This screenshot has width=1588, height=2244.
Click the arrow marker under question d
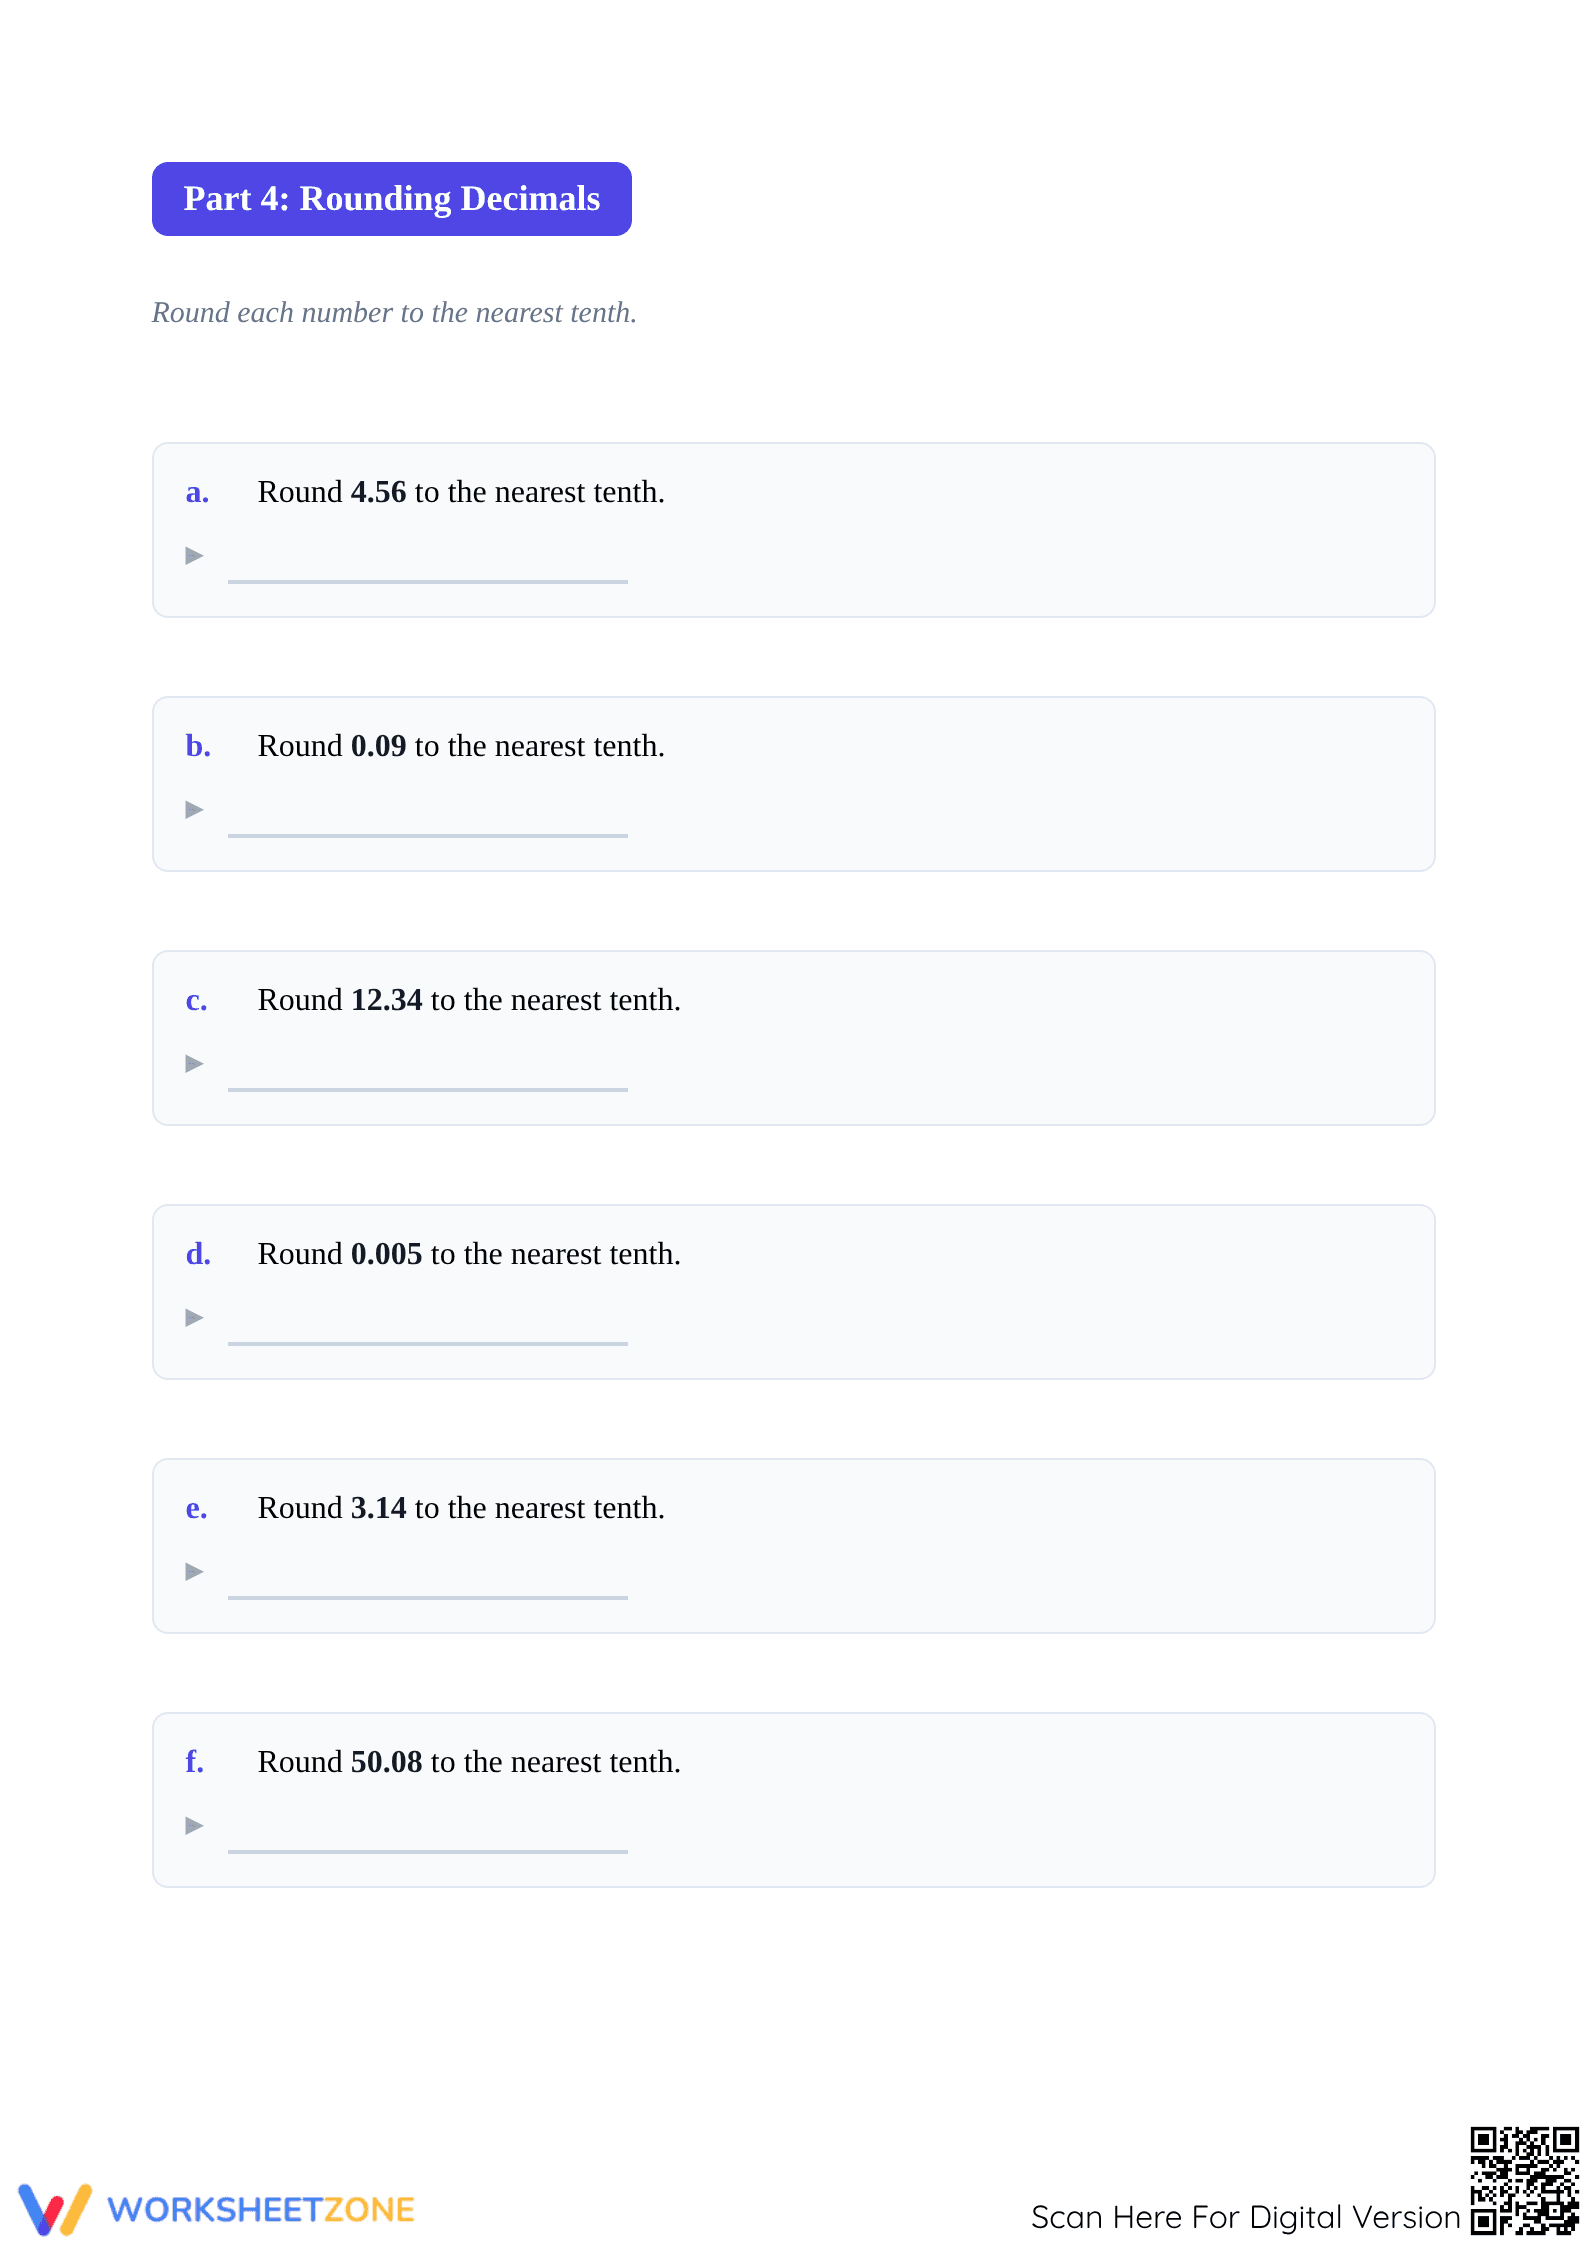coord(195,1317)
